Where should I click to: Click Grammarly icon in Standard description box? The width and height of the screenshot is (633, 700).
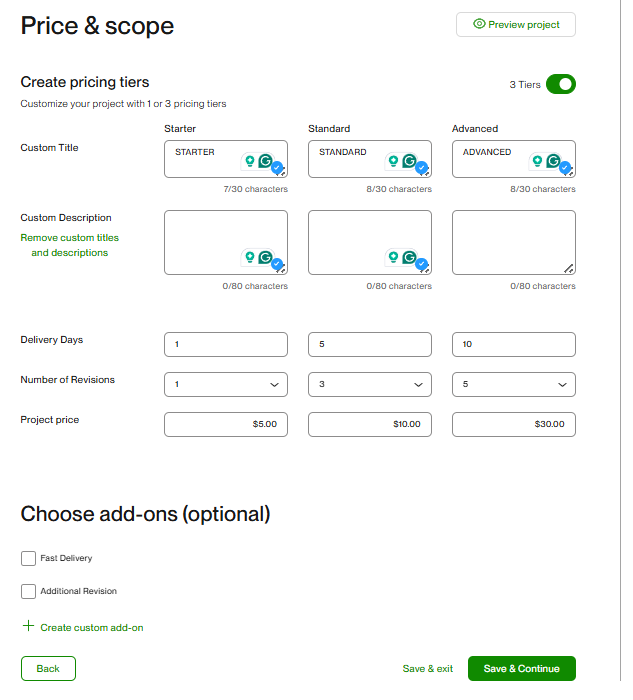[x=409, y=257]
